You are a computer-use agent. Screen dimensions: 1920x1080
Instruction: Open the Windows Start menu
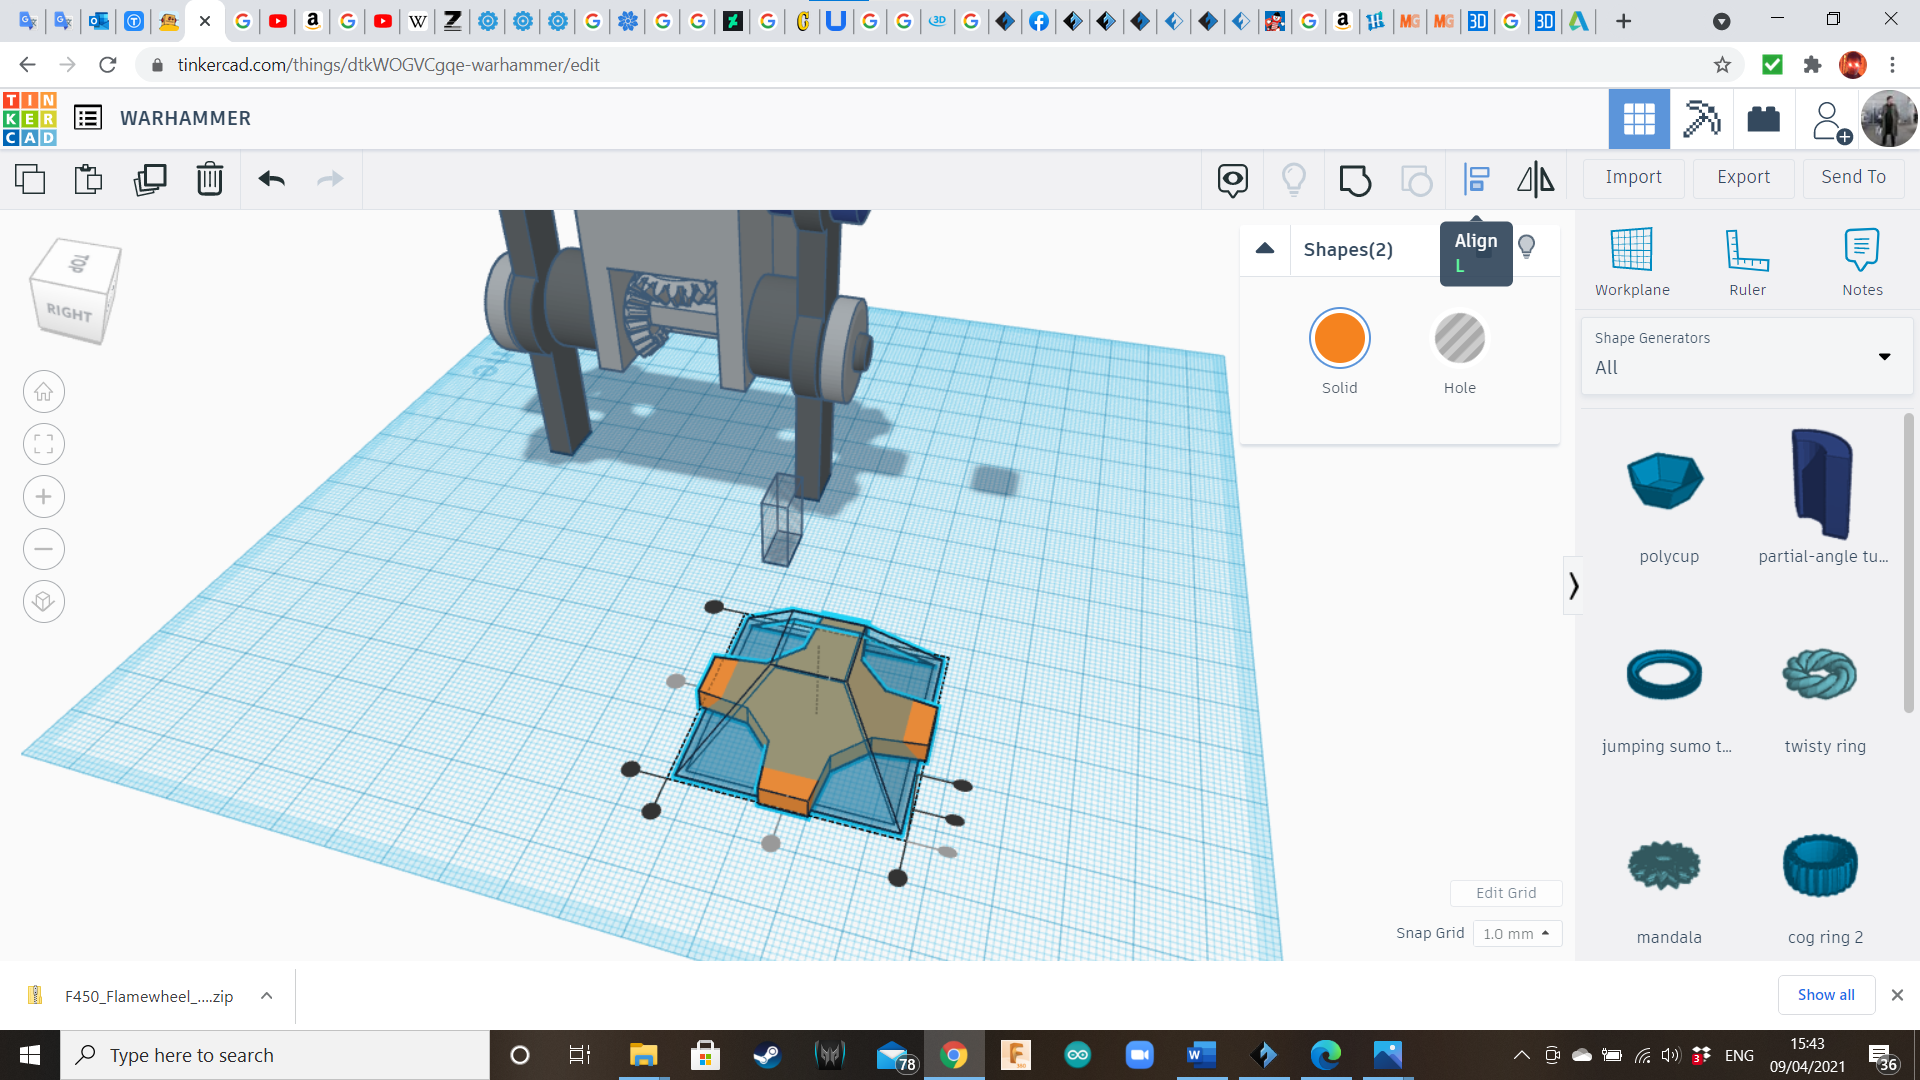30,1055
